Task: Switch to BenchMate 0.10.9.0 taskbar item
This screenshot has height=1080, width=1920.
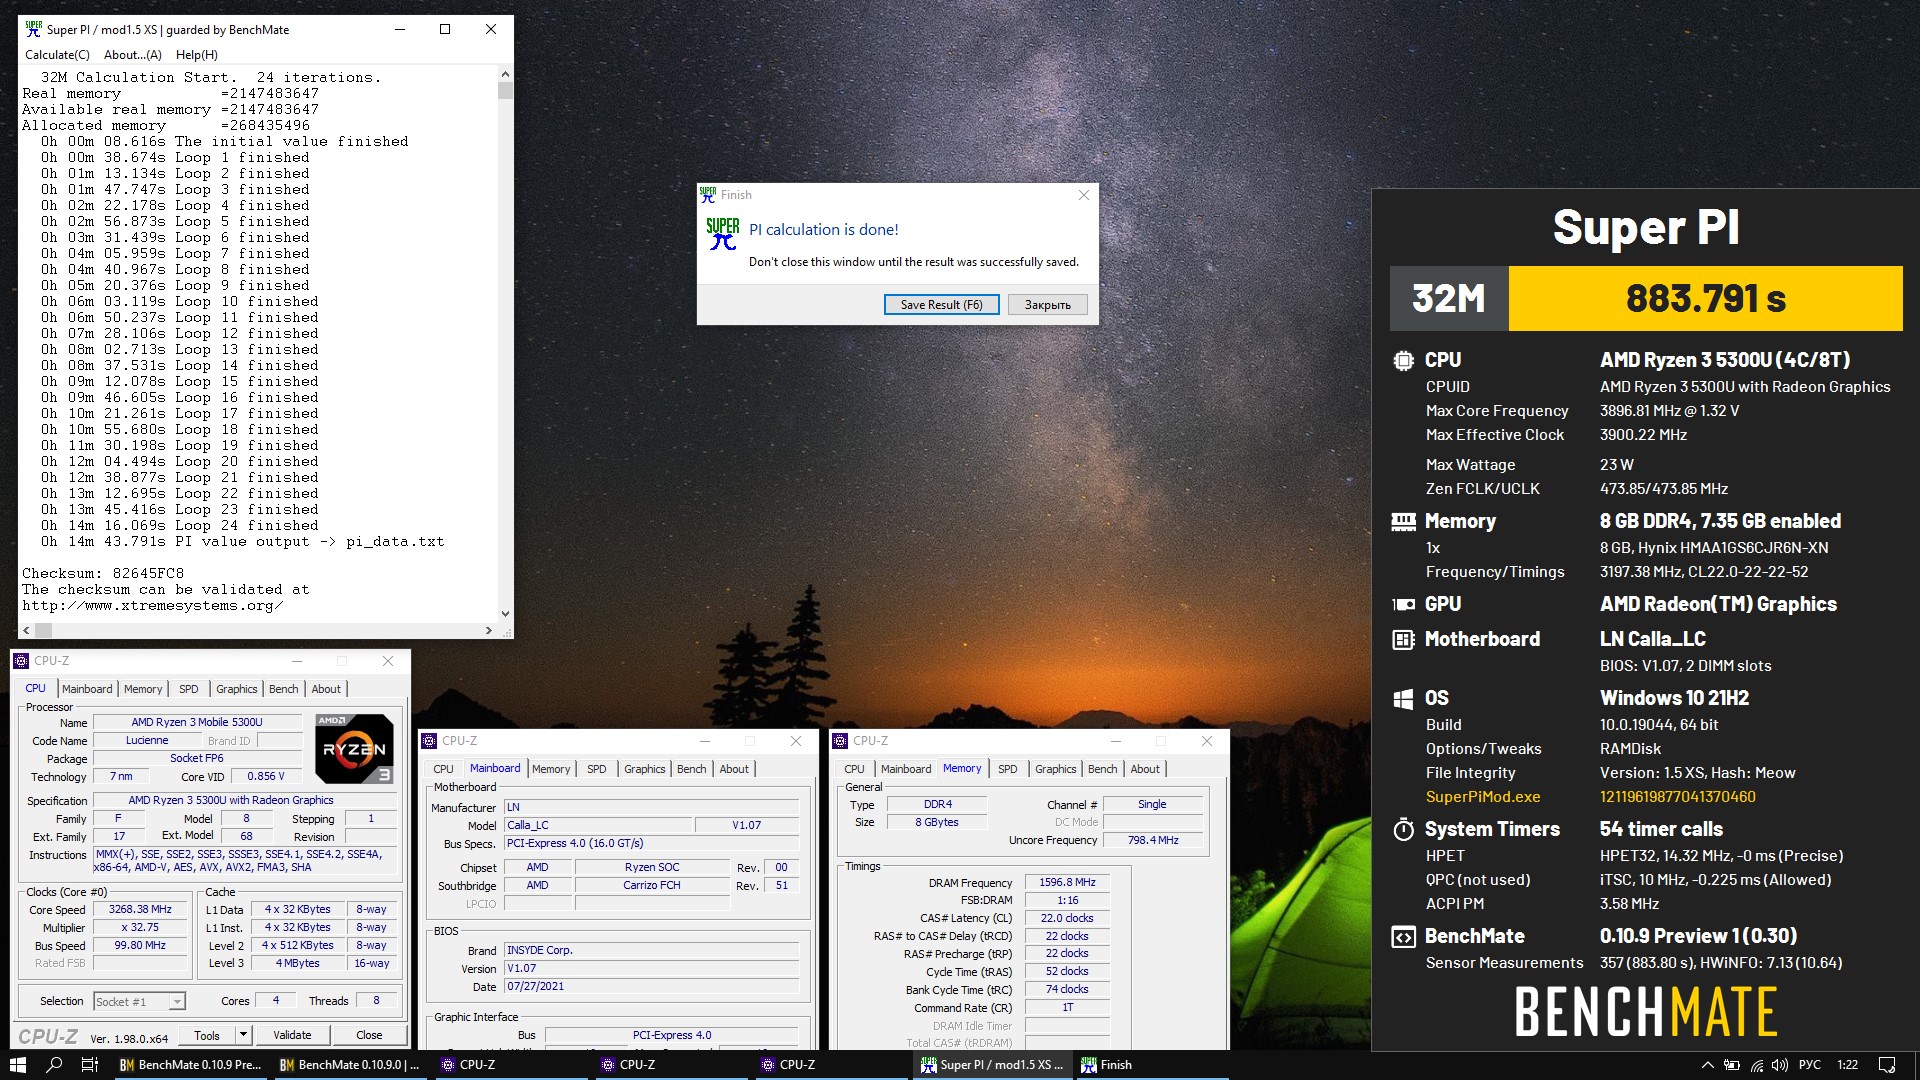Action: coord(350,1065)
